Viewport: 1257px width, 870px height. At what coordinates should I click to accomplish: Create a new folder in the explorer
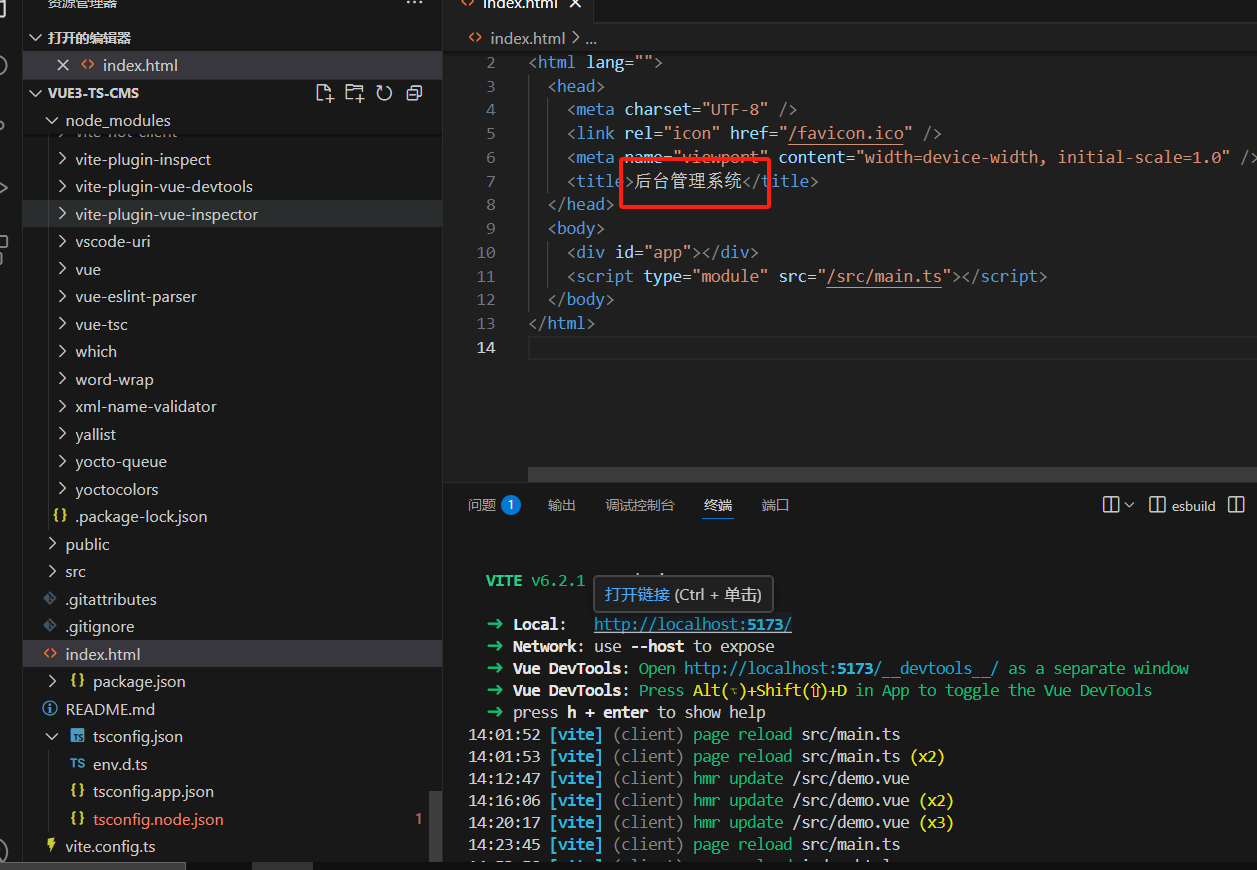point(354,93)
